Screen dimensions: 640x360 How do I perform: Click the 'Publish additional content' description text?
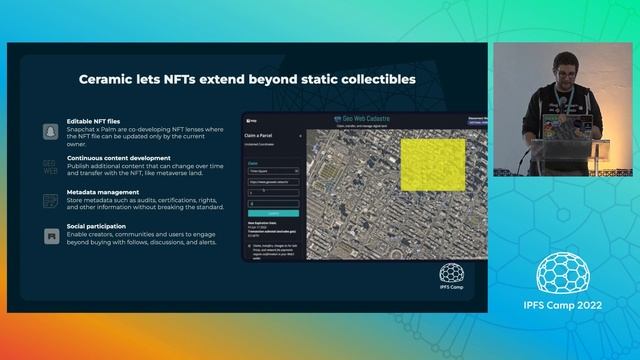(145, 170)
